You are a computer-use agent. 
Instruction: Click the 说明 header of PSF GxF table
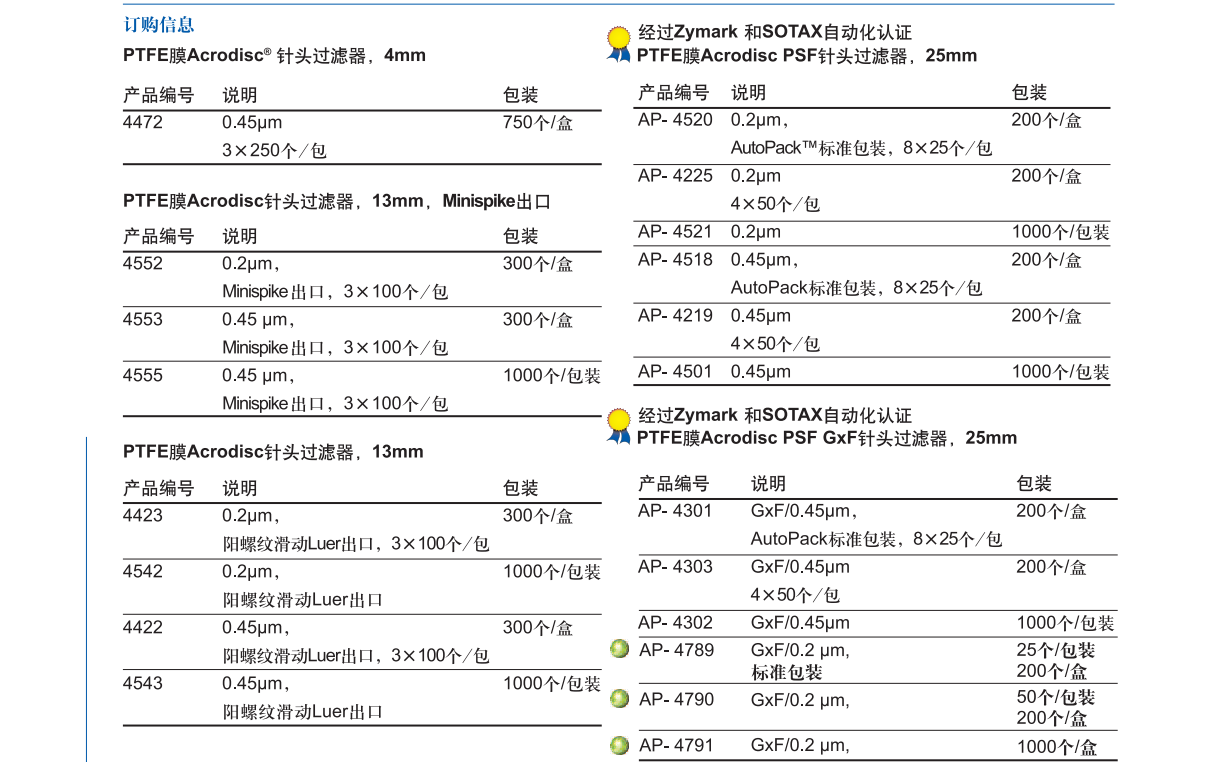pos(768,484)
